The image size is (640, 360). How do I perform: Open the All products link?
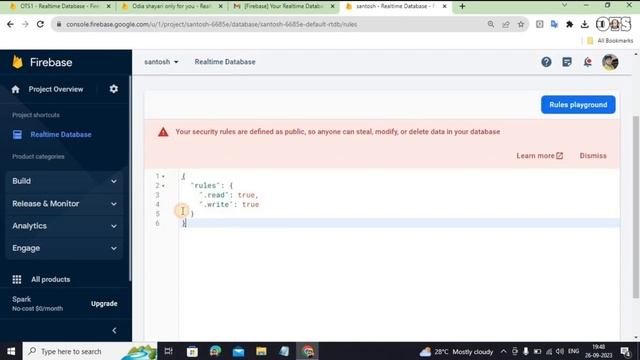[51, 279]
